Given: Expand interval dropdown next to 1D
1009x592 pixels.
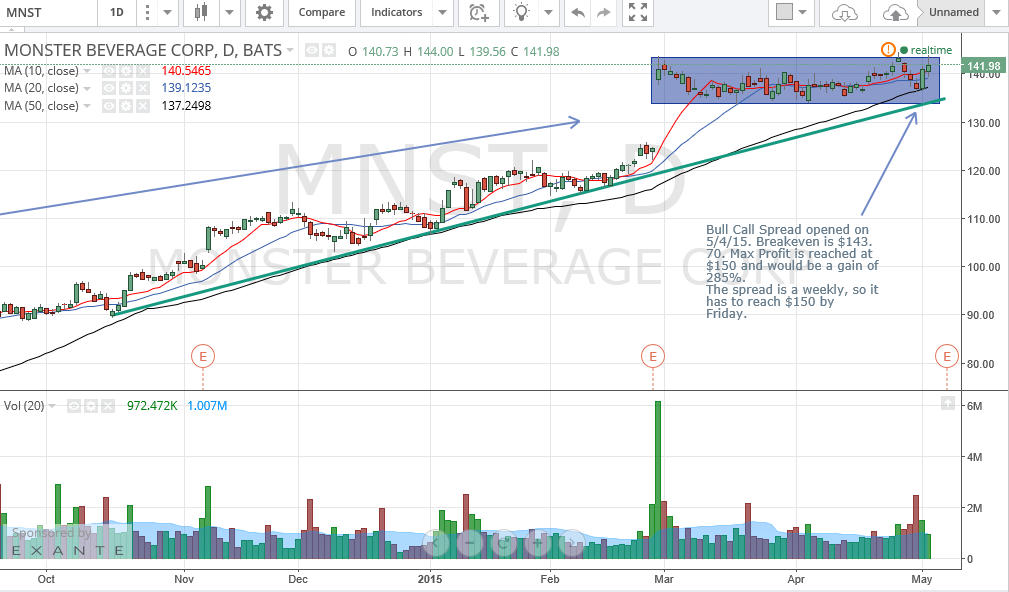Looking at the screenshot, I should 167,12.
